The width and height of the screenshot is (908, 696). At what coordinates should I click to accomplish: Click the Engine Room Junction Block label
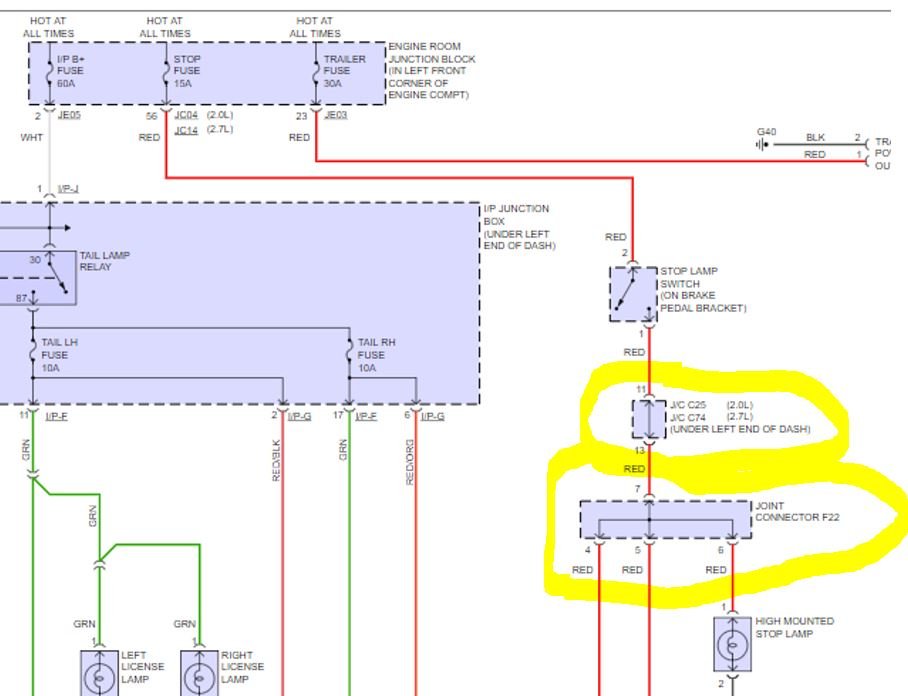[x=431, y=71]
